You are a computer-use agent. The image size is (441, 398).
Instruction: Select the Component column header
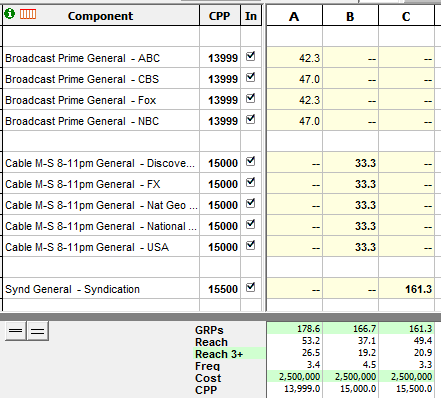click(x=101, y=16)
